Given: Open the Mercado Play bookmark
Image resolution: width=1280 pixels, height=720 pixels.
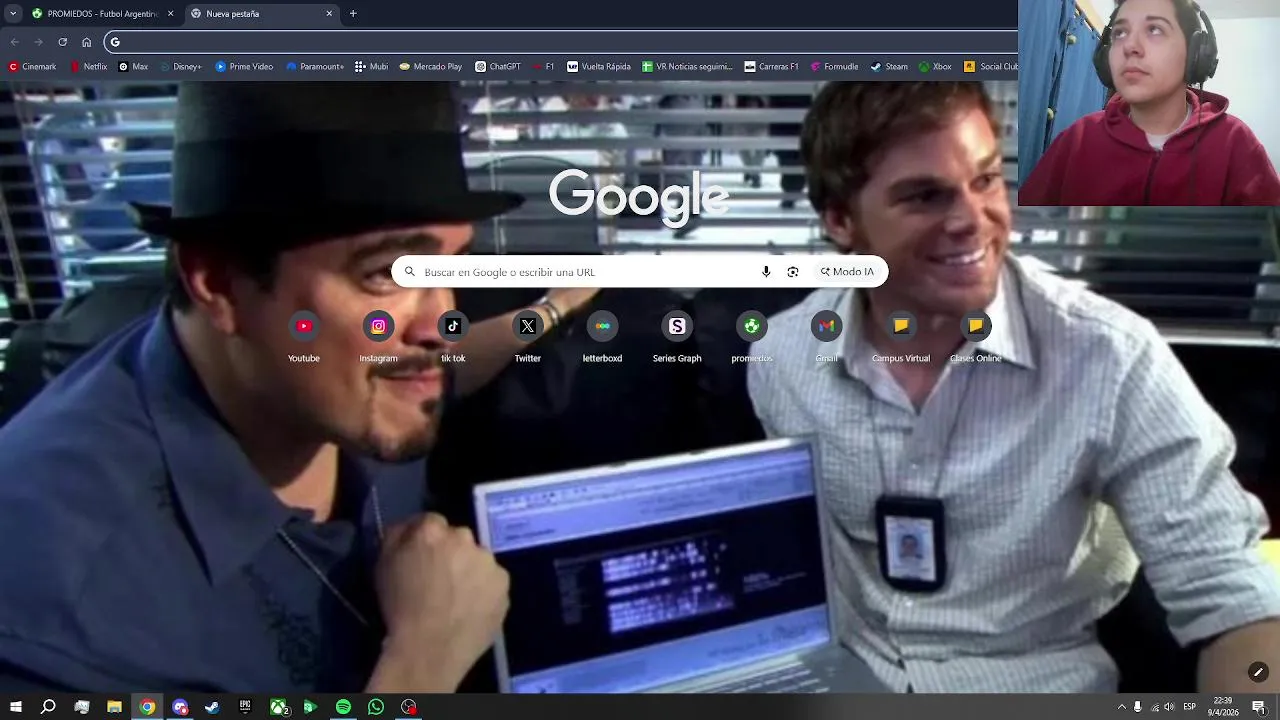Looking at the screenshot, I should pyautogui.click(x=430, y=67).
